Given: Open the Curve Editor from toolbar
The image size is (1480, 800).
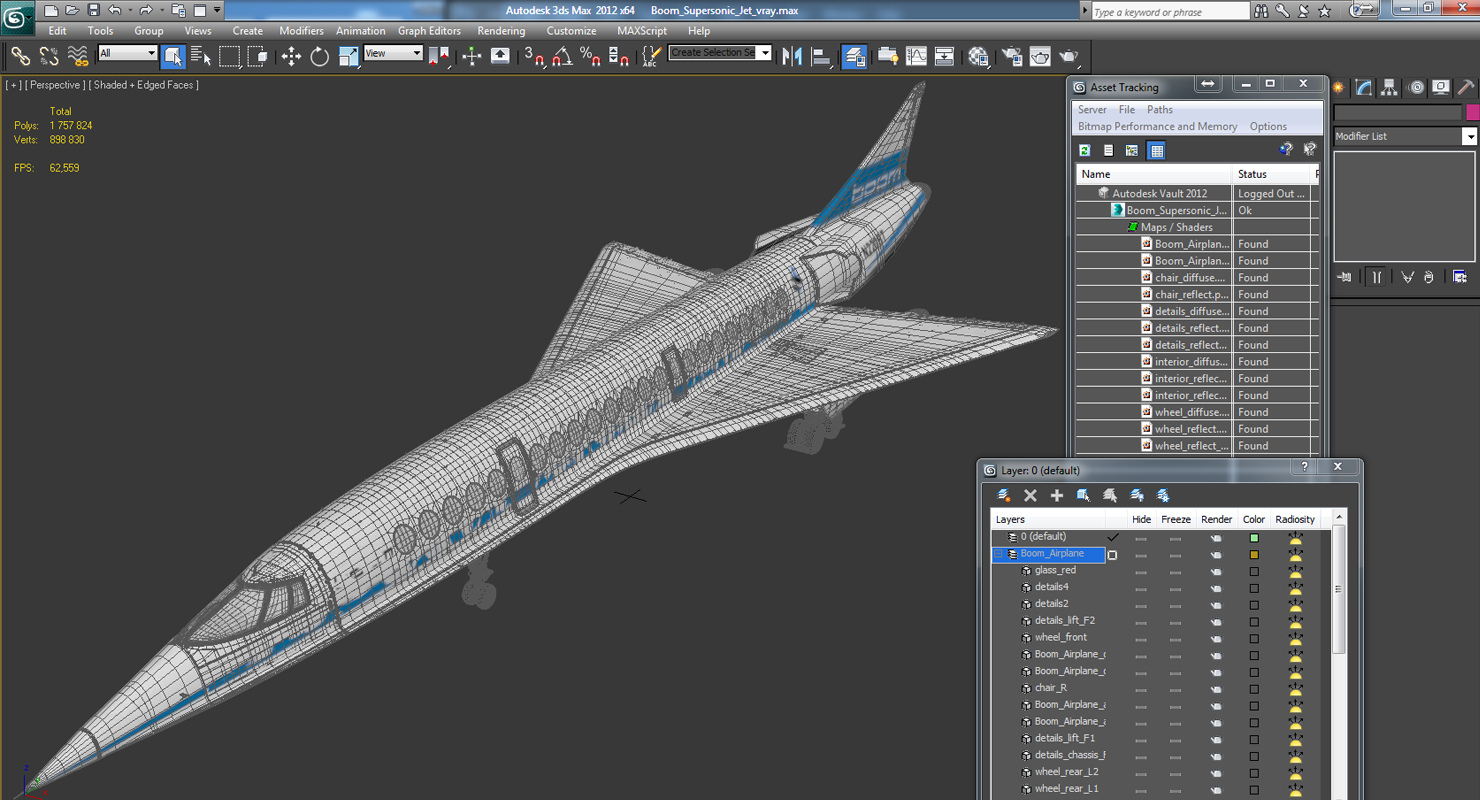Looking at the screenshot, I should (x=916, y=56).
